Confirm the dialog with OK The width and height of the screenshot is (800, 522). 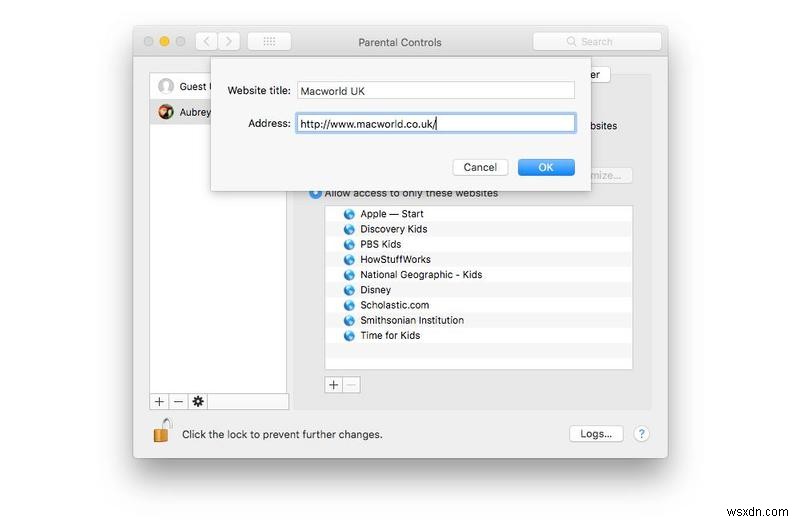pyautogui.click(x=546, y=167)
